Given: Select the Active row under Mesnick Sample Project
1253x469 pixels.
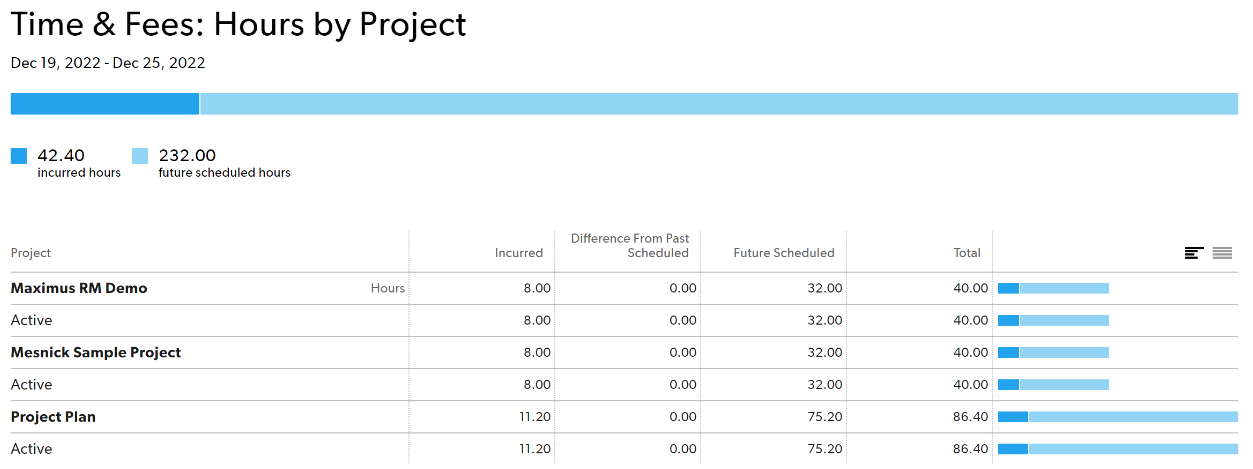Looking at the screenshot, I should coord(626,384).
